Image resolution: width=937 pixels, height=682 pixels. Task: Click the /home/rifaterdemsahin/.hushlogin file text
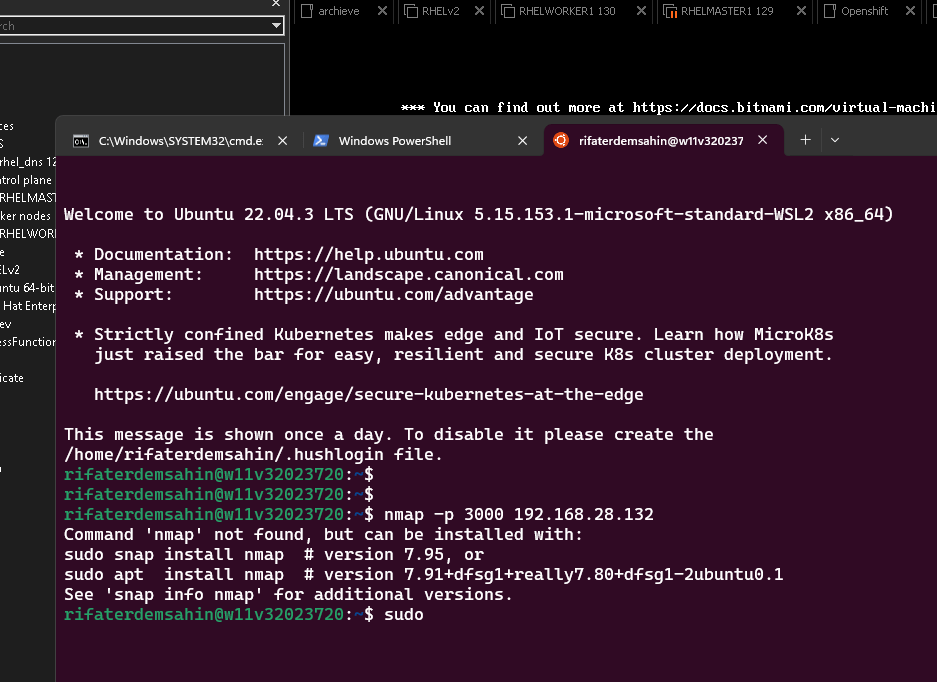253,454
